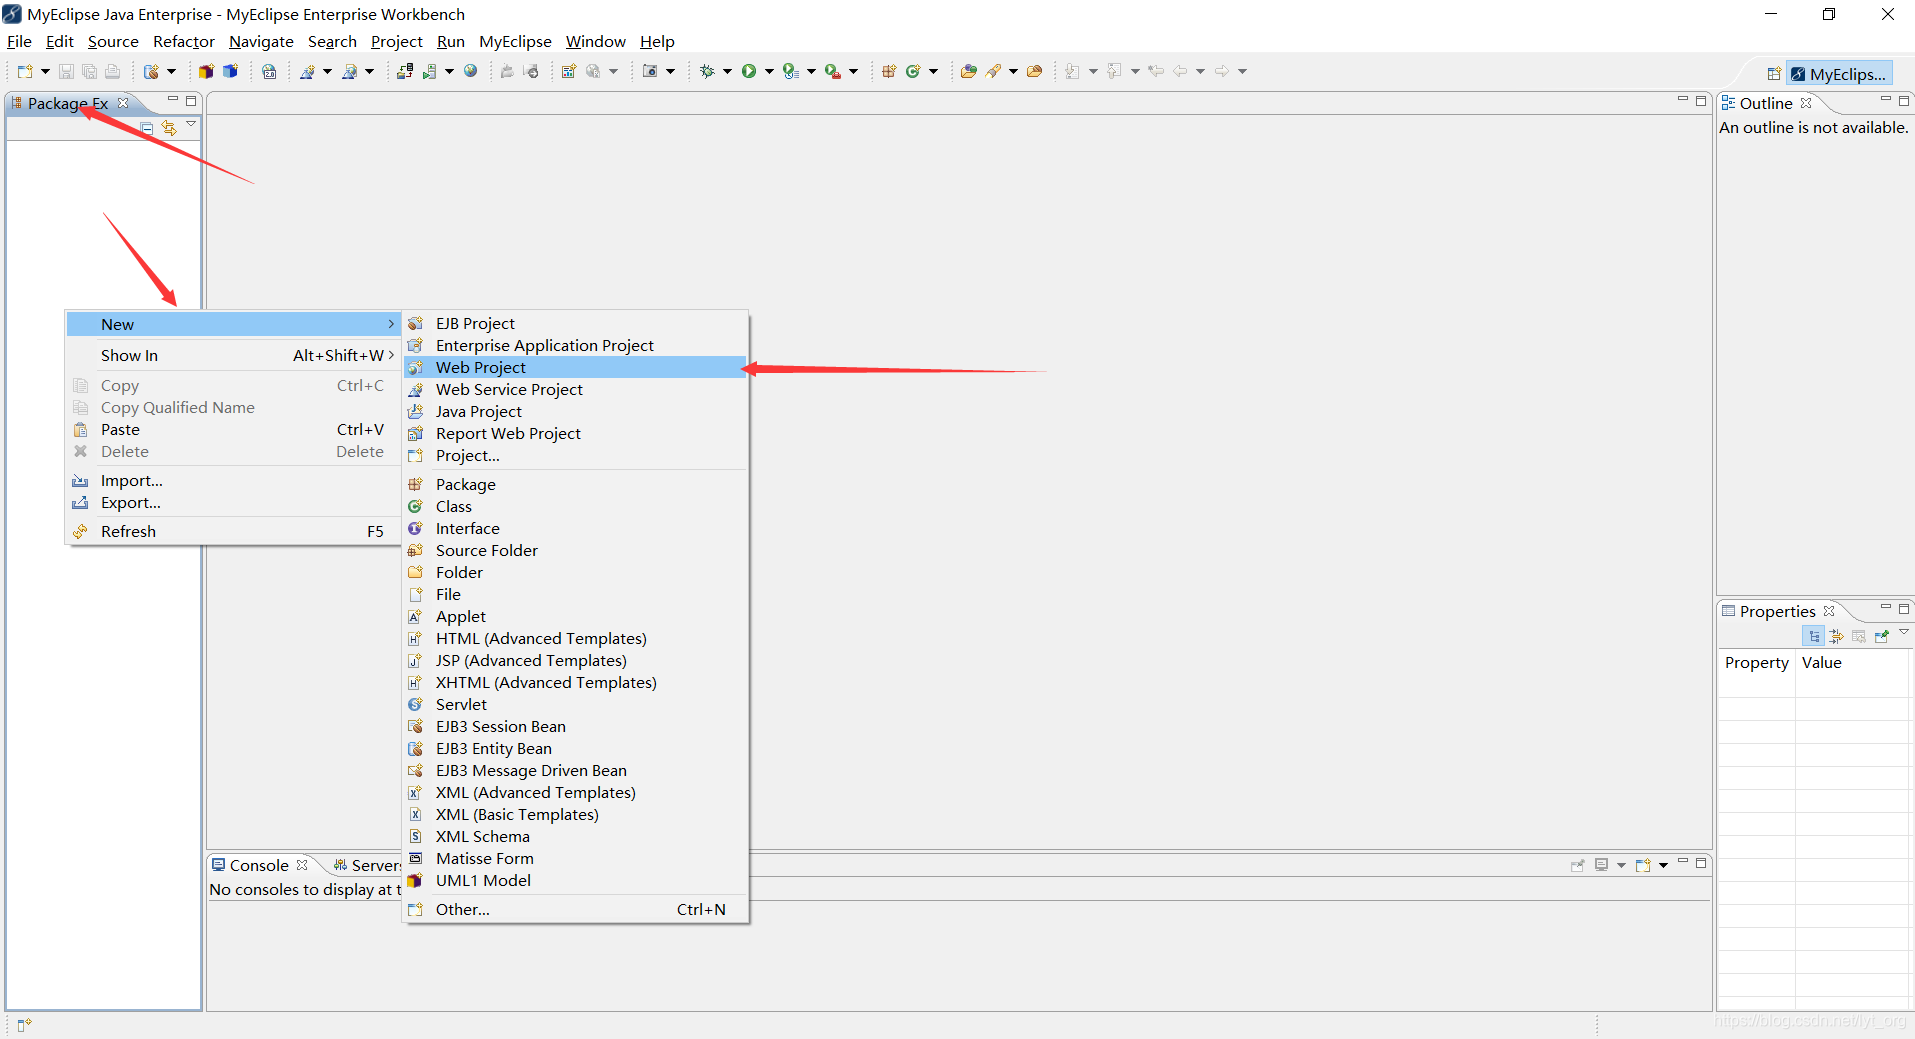Choose EJB3 Session Bean in submenu

[x=575, y=726]
